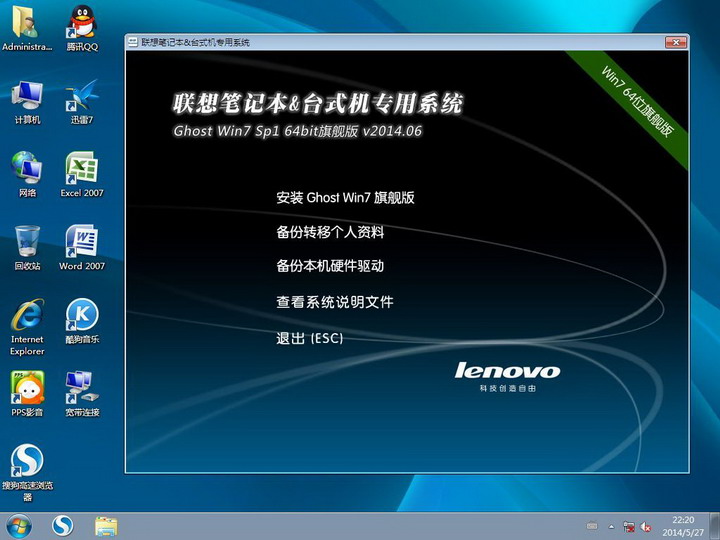
Task: Open Sogou browser desktop shortcut
Action: (27, 462)
